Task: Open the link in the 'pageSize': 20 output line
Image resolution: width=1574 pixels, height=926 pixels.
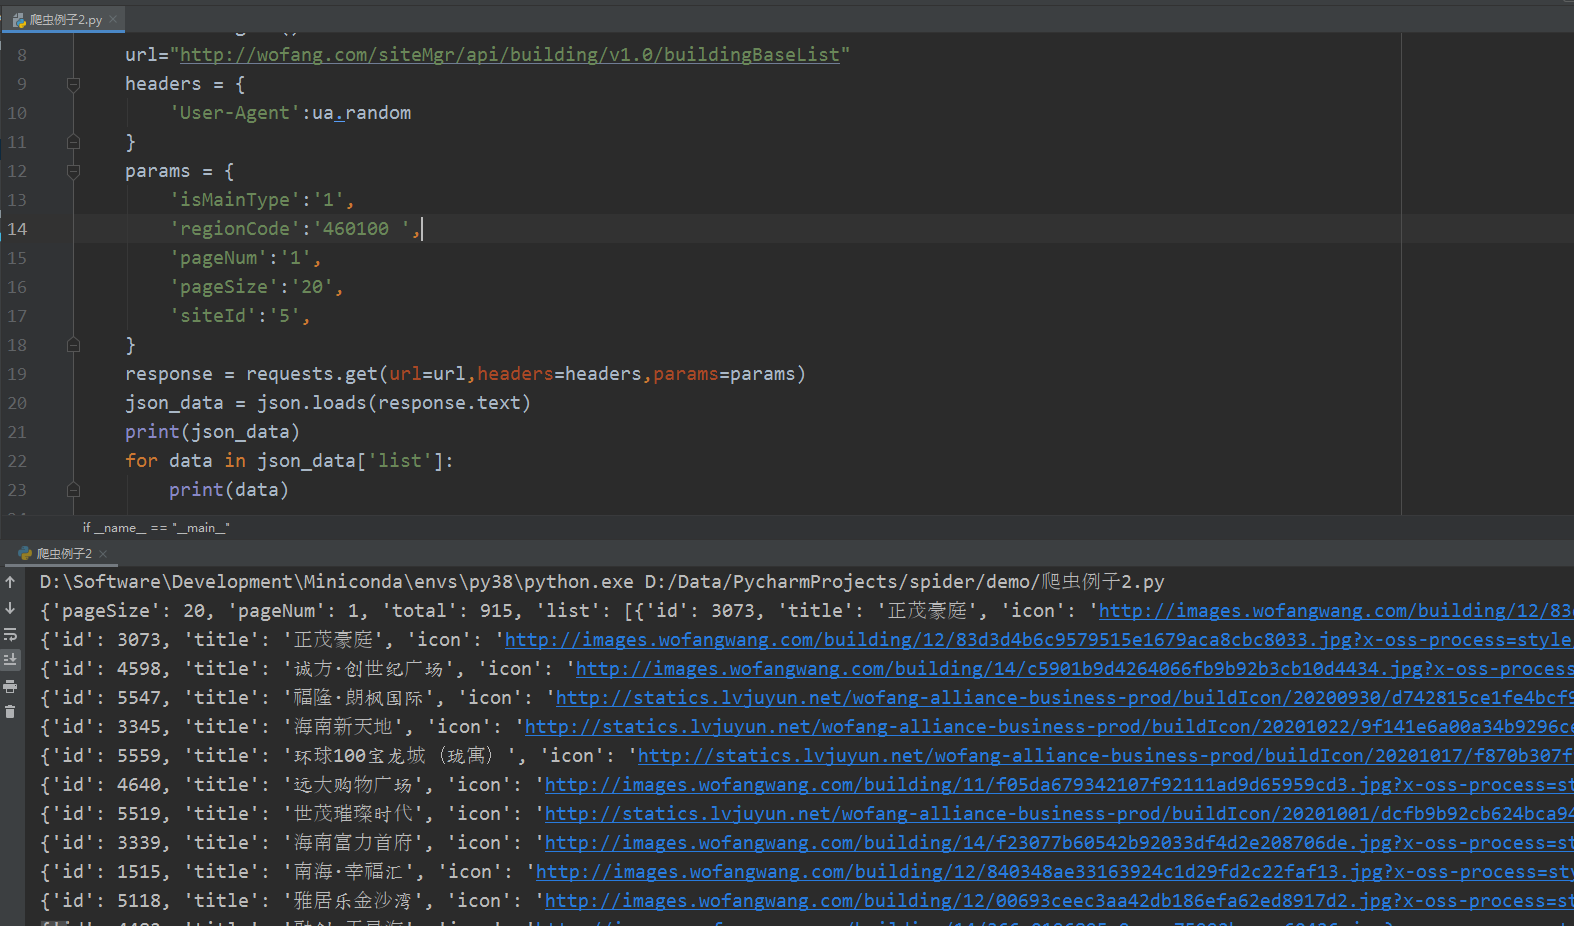Action: click(1335, 611)
